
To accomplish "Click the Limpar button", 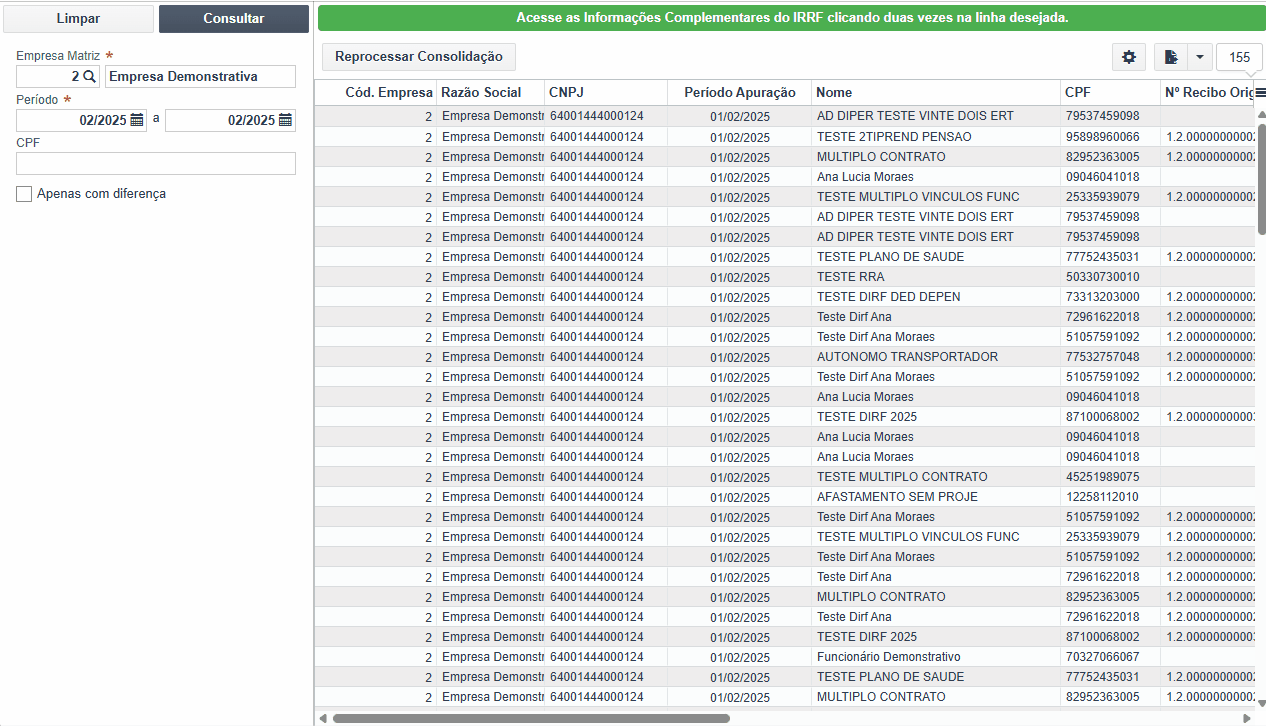I will click(x=78, y=19).
